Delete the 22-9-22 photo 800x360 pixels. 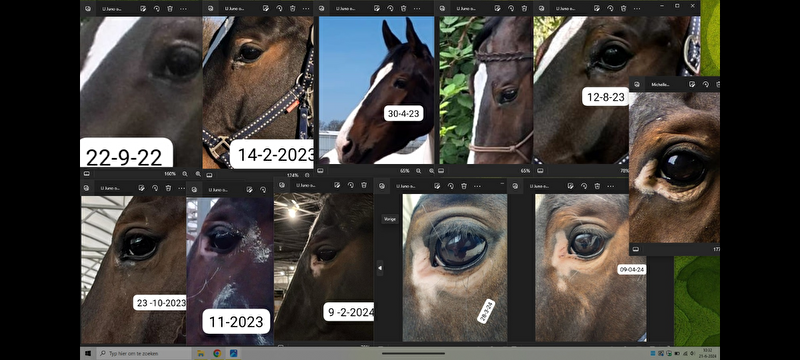coord(170,9)
